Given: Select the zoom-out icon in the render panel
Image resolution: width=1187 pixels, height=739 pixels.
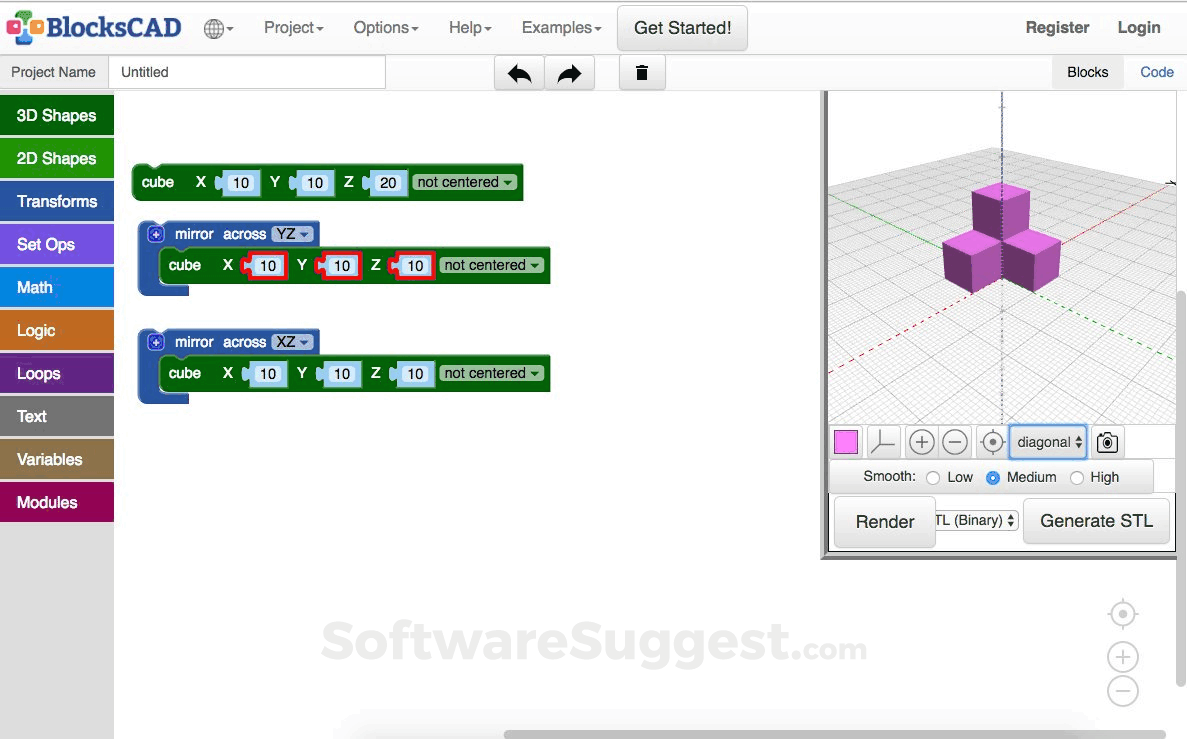Looking at the screenshot, I should pos(955,441).
